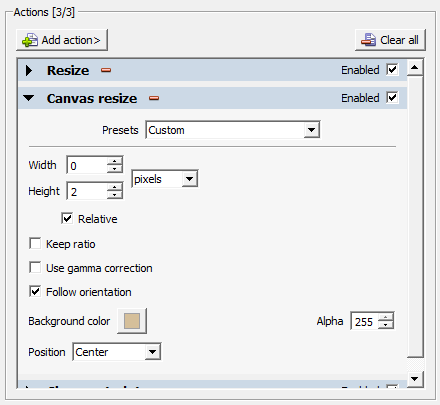Click the Add action button
The height and width of the screenshot is (405, 440).
(x=62, y=40)
